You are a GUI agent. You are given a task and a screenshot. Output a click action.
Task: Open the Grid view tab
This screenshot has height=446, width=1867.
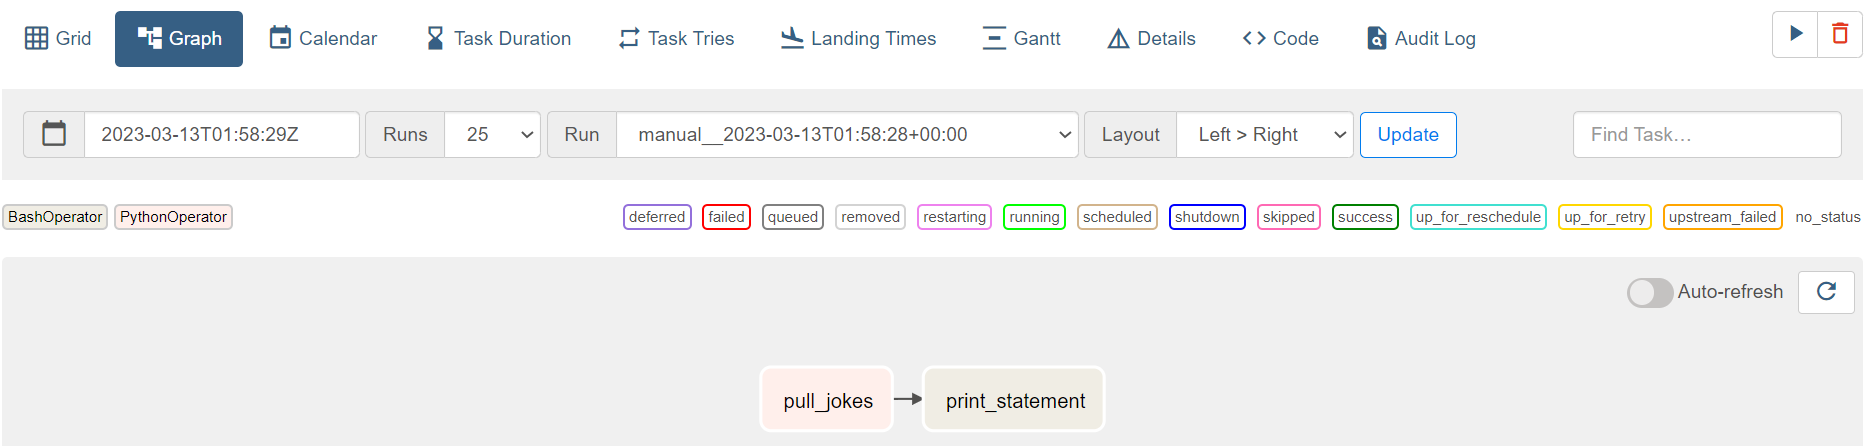[x=58, y=39]
